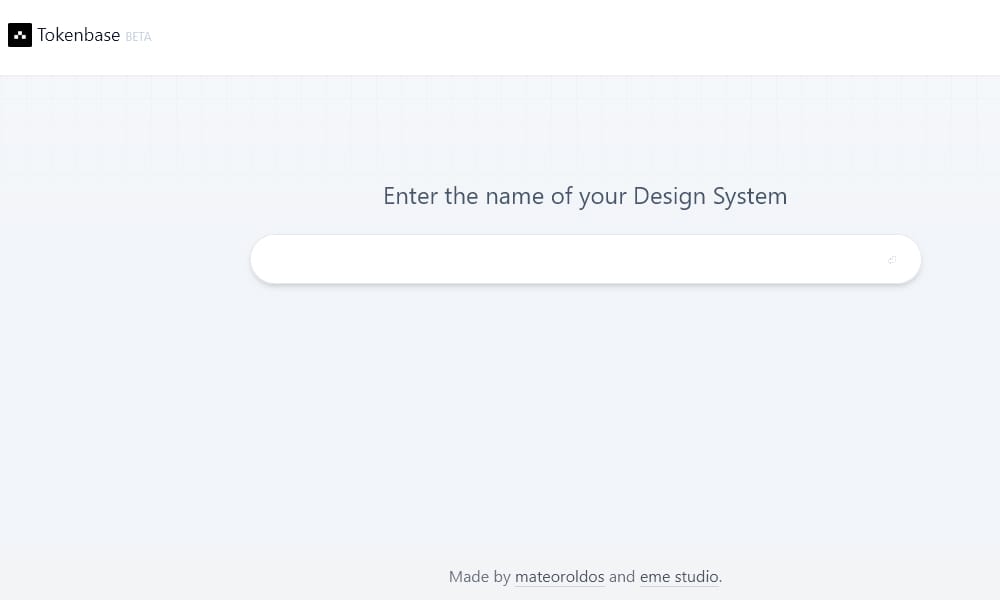Click the underlined mateoroldos credit
This screenshot has width=1000, height=600.
[x=559, y=576]
